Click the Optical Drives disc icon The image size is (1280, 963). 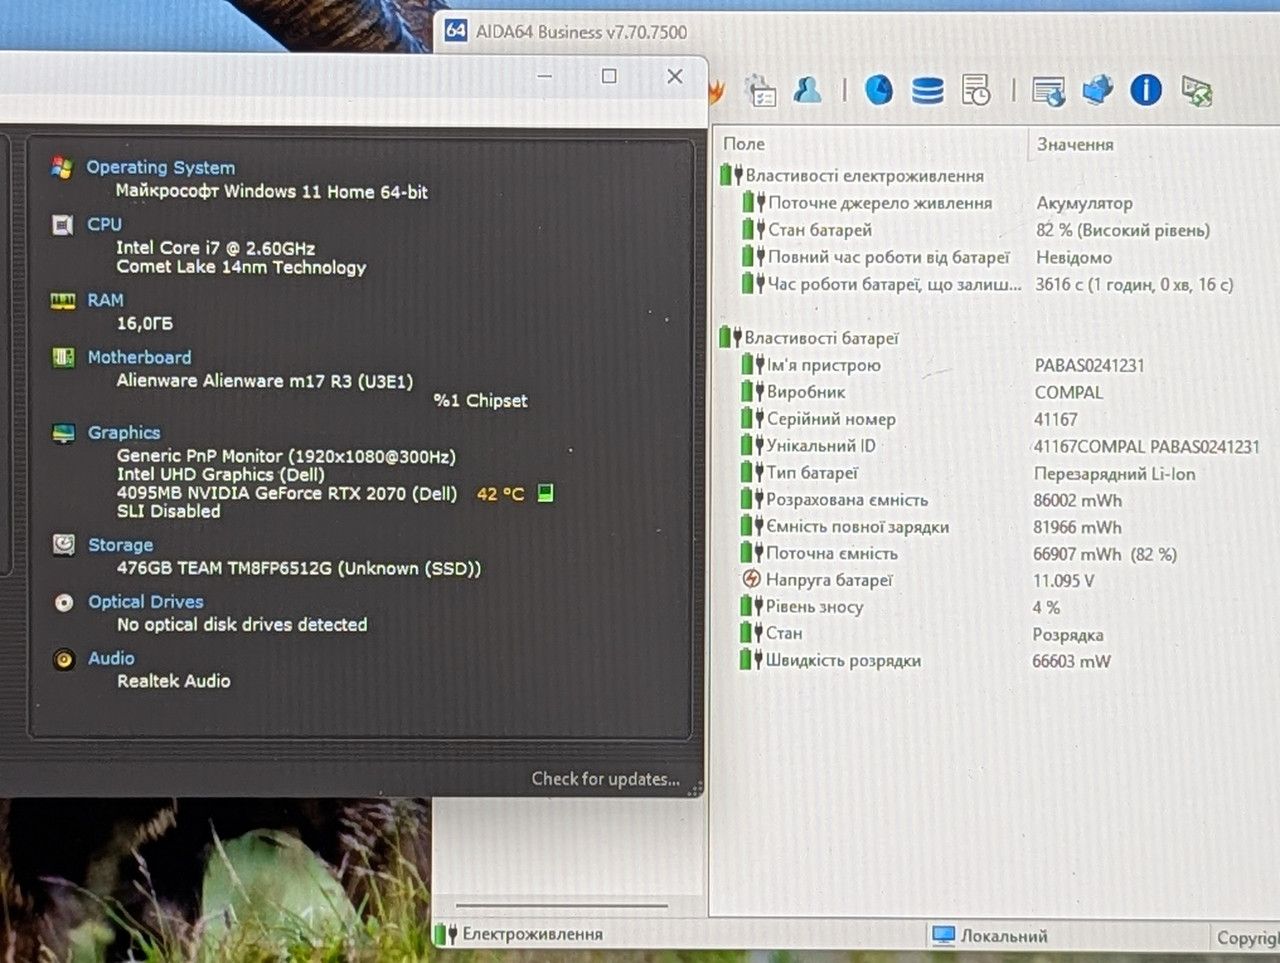[64, 602]
